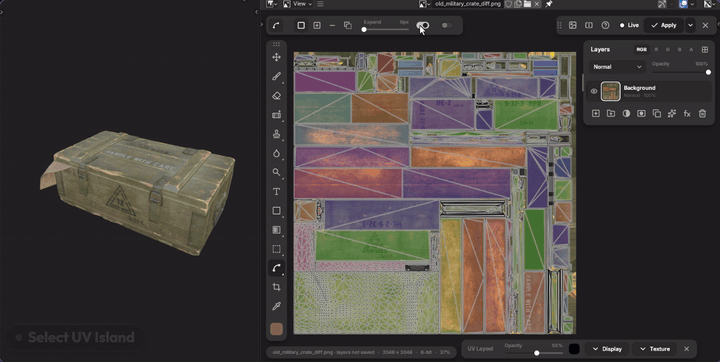Open the layer effects fx icon
The width and height of the screenshot is (720, 362).
(687, 113)
